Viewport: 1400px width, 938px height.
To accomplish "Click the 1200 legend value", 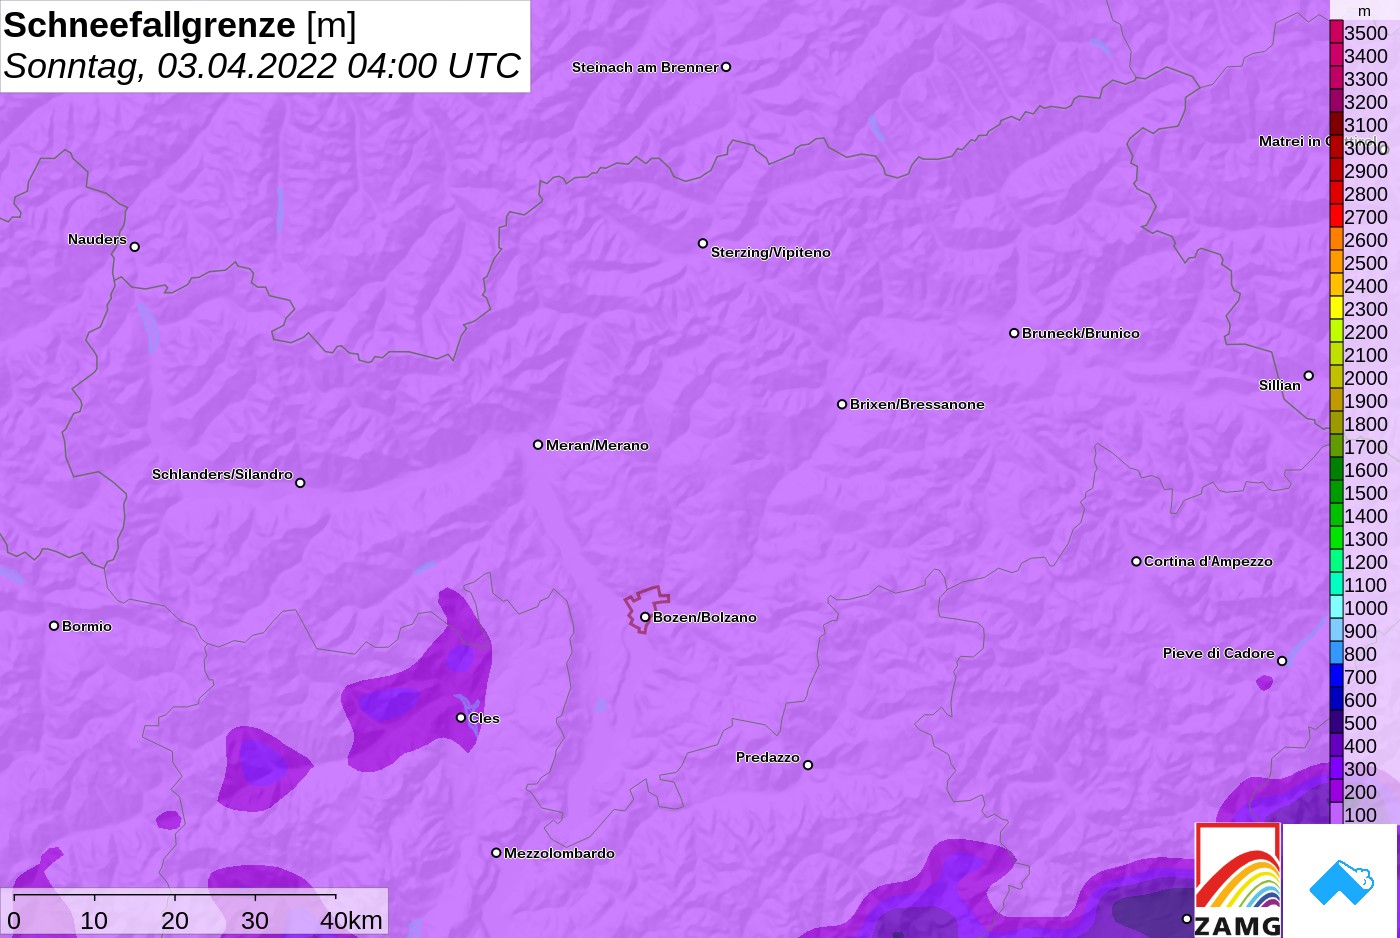I will pyautogui.click(x=1366, y=562).
